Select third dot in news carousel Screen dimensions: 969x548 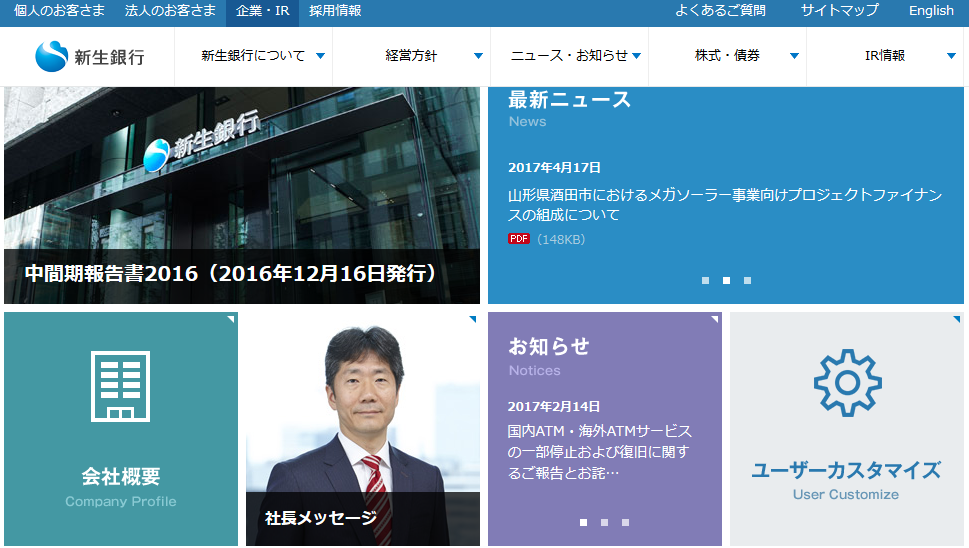747,280
